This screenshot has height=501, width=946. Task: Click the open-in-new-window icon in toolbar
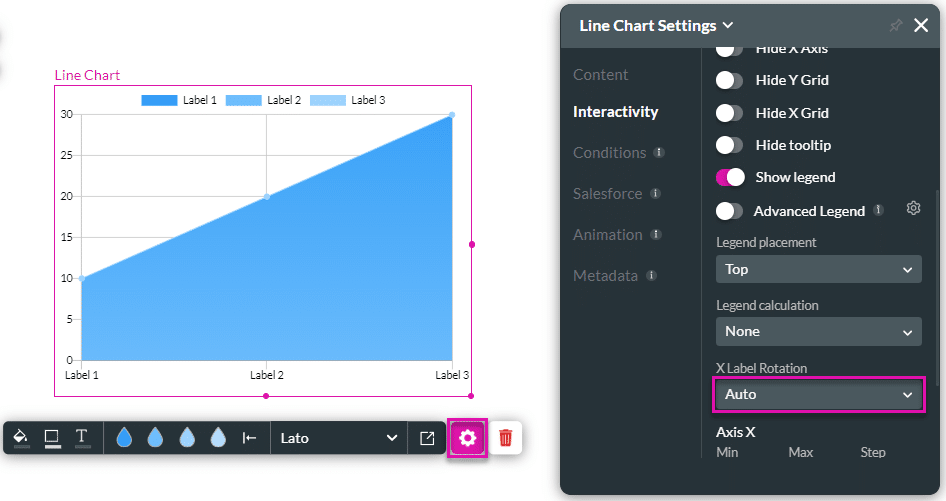[427, 438]
